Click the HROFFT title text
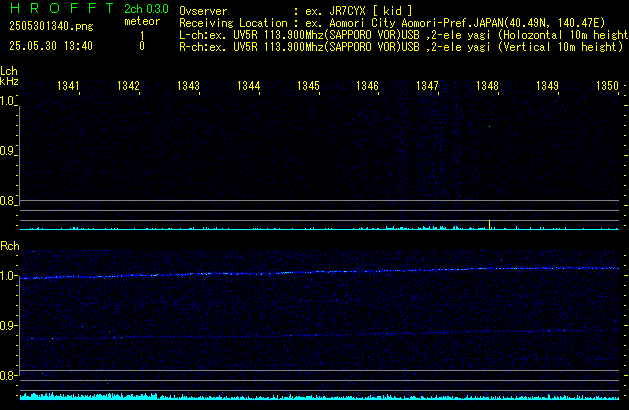The width and height of the screenshot is (629, 410). pyautogui.click(x=62, y=8)
